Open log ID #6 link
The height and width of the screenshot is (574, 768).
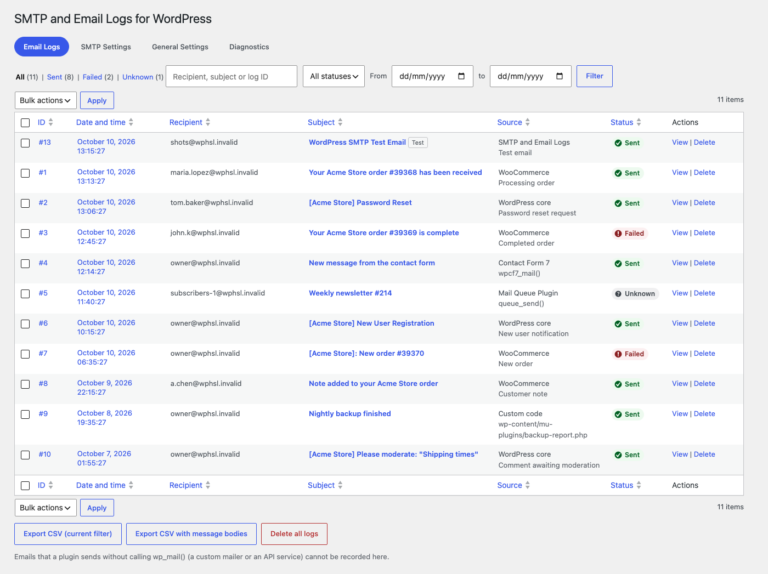coord(43,323)
